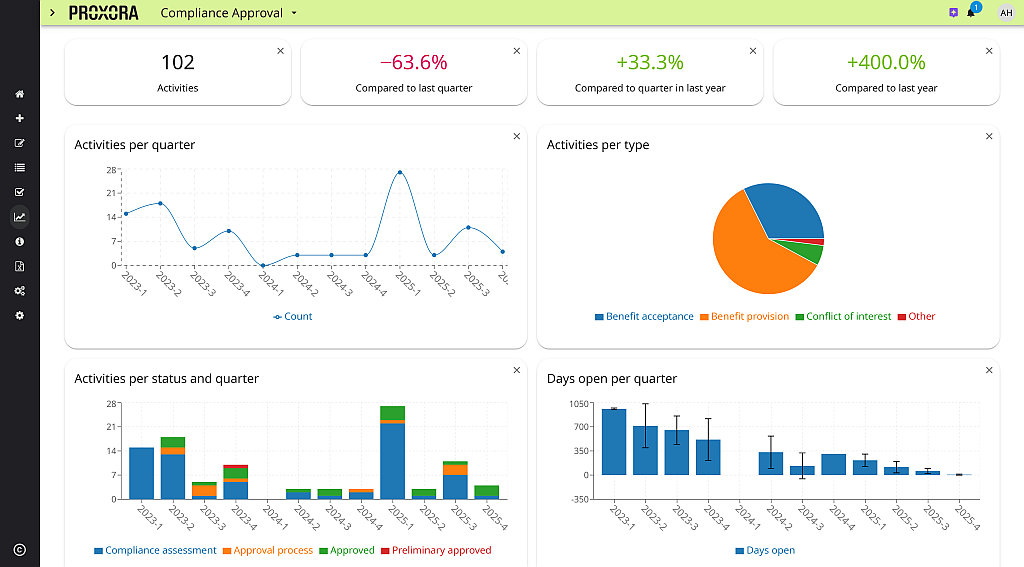Toggle the Count series in legend

coord(292,316)
